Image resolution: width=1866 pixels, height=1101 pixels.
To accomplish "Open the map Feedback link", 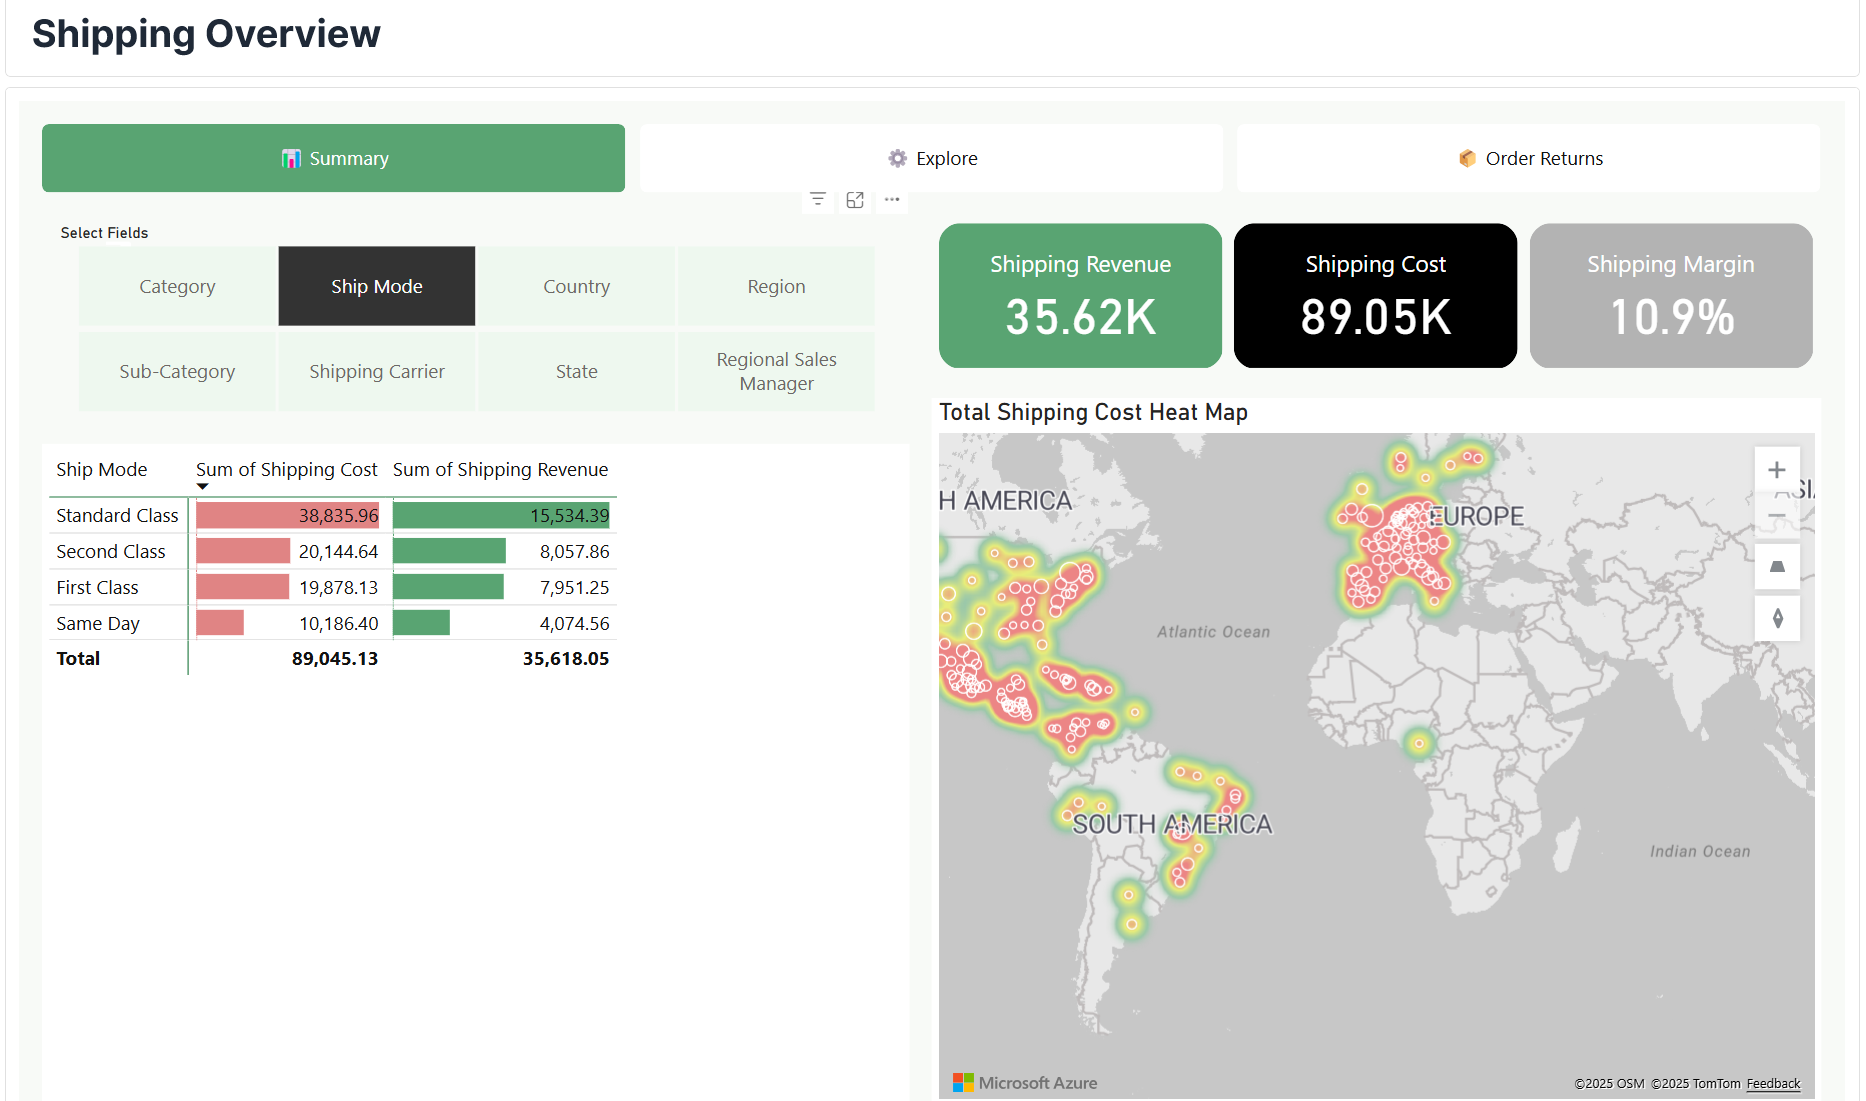I will (x=1773, y=1083).
